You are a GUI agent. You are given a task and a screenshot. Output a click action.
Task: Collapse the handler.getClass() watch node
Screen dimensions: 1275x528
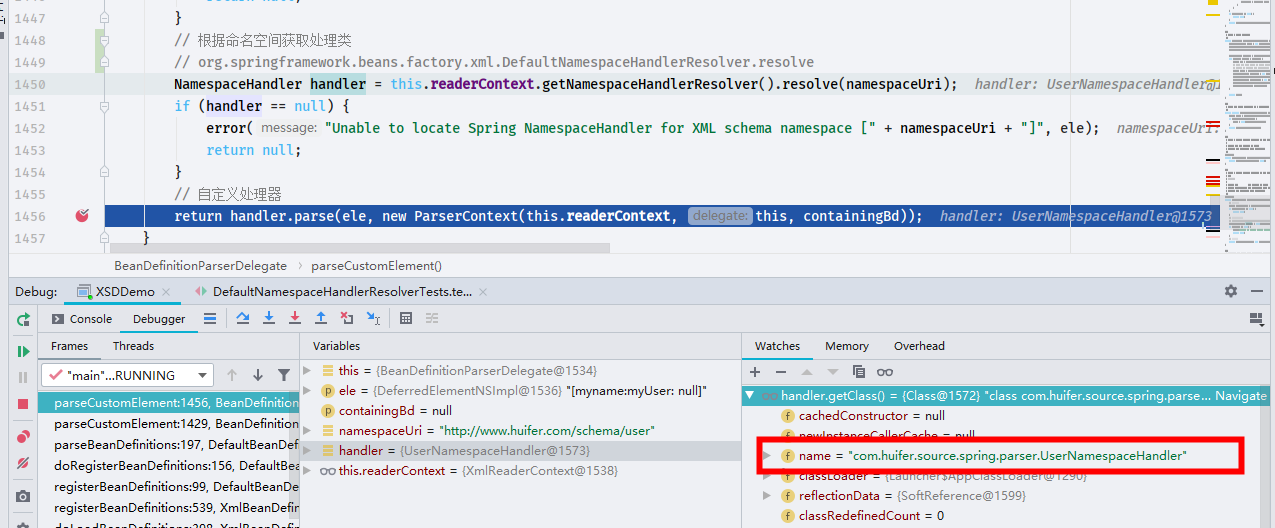pos(750,396)
